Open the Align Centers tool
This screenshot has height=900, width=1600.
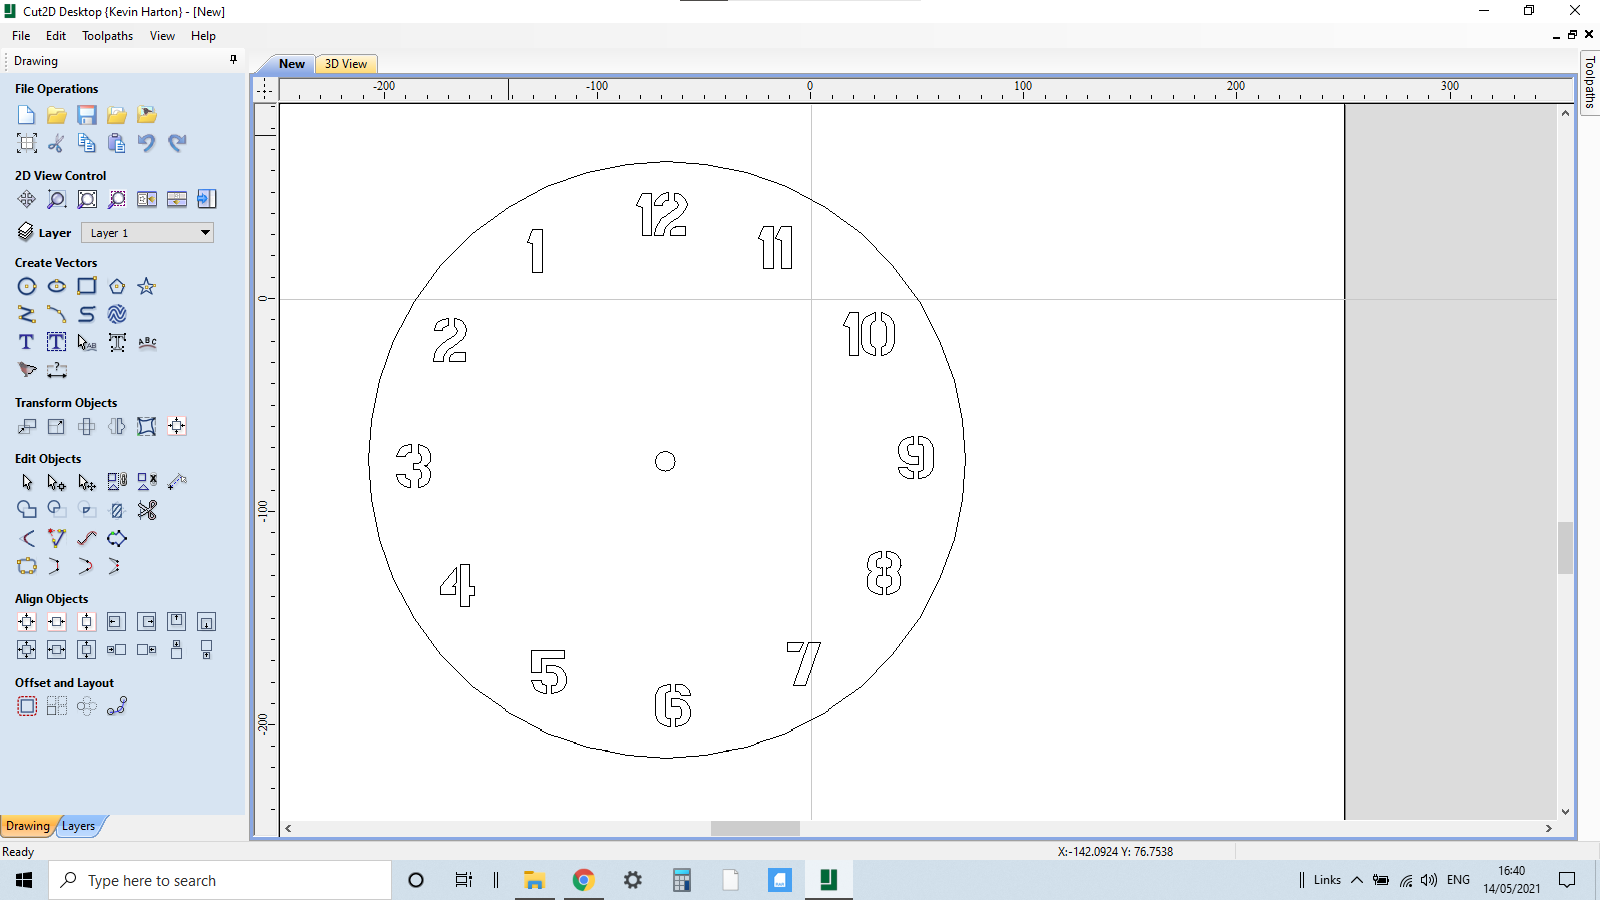tap(27, 621)
